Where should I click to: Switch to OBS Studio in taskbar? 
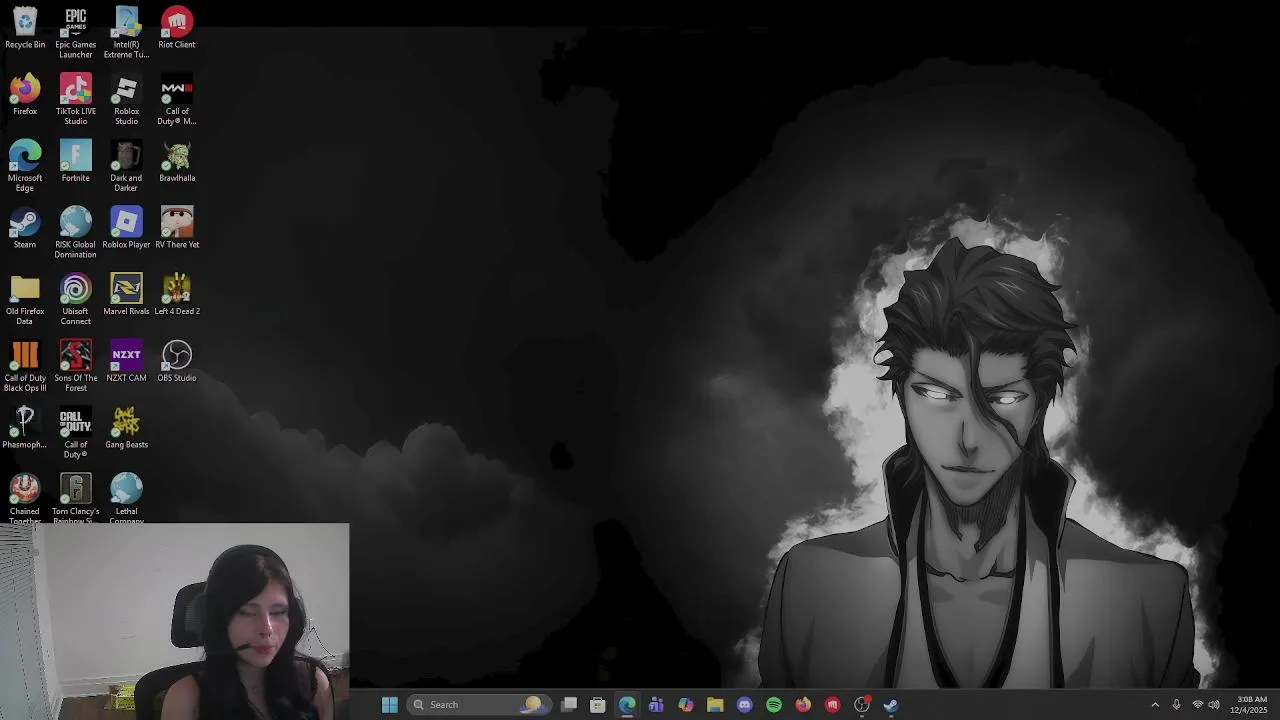click(x=862, y=705)
